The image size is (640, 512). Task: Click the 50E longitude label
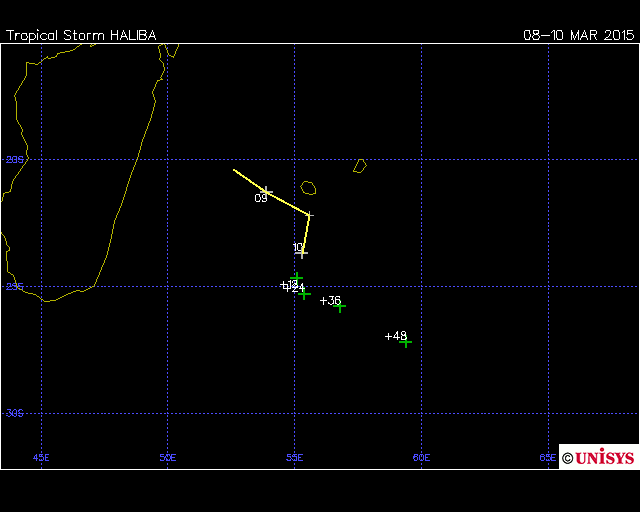pos(168,458)
